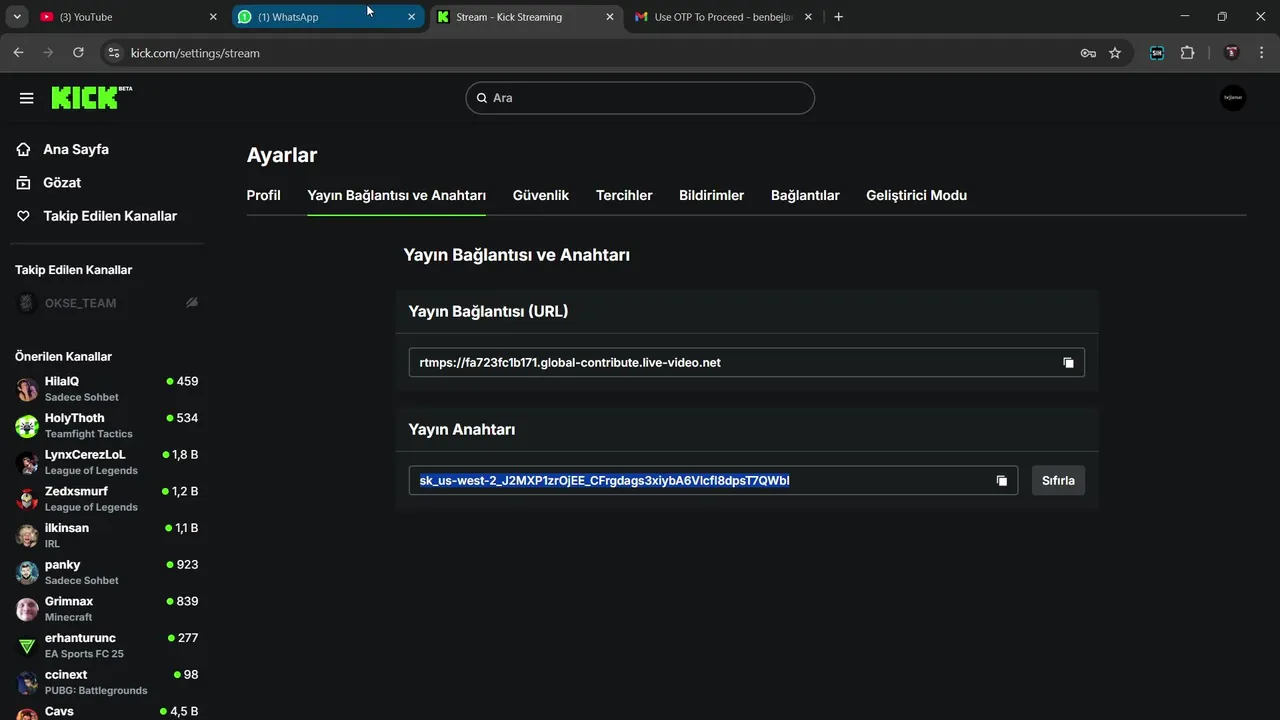Switch to the Bildirimler tab

tap(711, 195)
